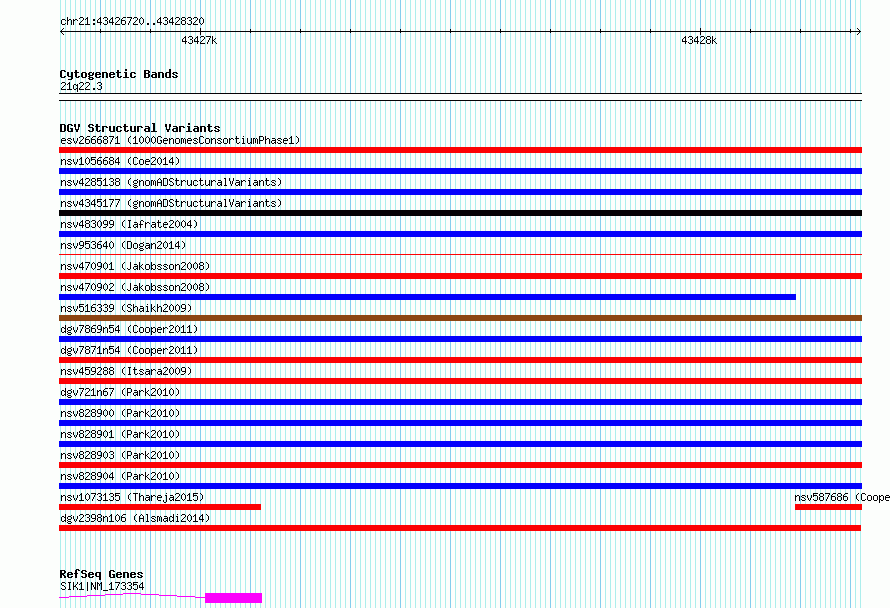Open nsv4285138 gnomAD variant label

coord(171,182)
